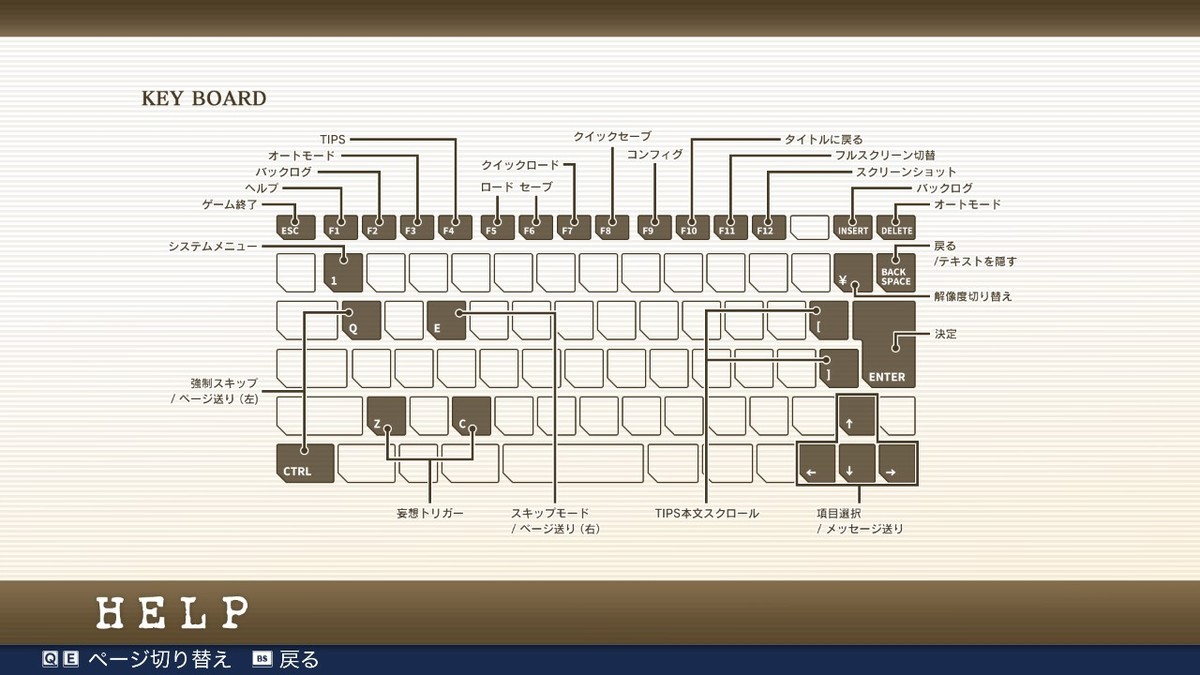Screen dimensions: 1200x675
Task: Click the スキップモード label
Action: [550, 513]
